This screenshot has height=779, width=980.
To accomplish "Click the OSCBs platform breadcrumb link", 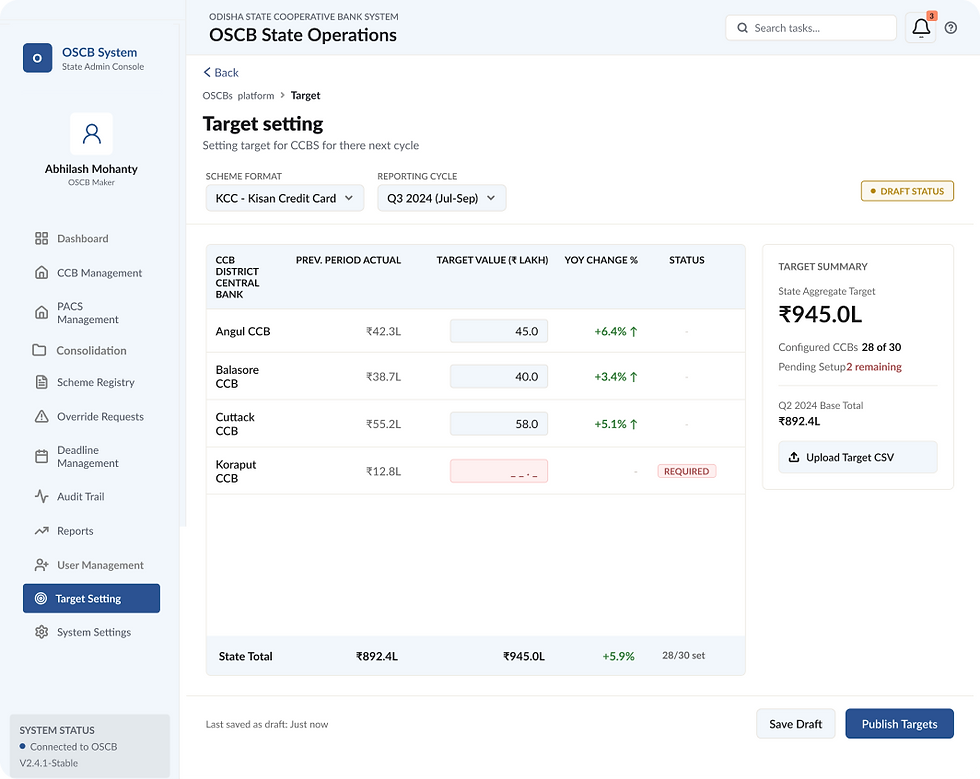I will tap(238, 96).
